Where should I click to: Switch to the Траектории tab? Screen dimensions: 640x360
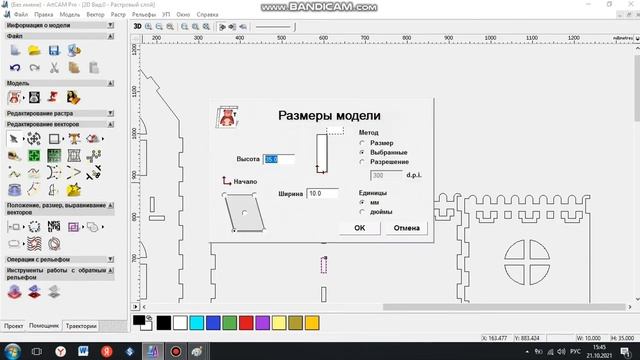81,326
